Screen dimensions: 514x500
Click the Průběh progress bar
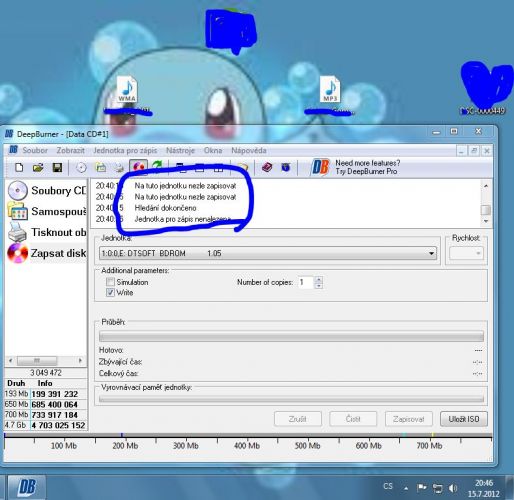[291, 336]
